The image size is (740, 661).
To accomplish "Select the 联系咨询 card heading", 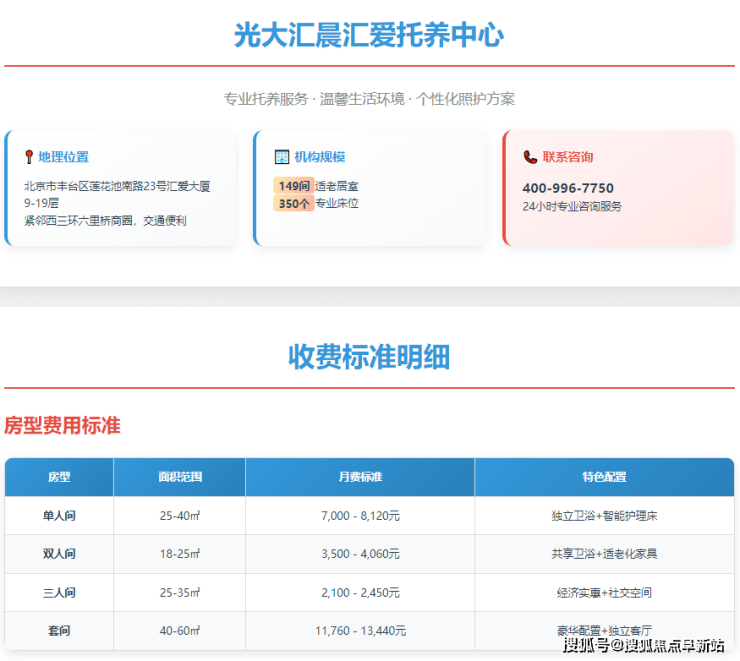I will tap(568, 157).
